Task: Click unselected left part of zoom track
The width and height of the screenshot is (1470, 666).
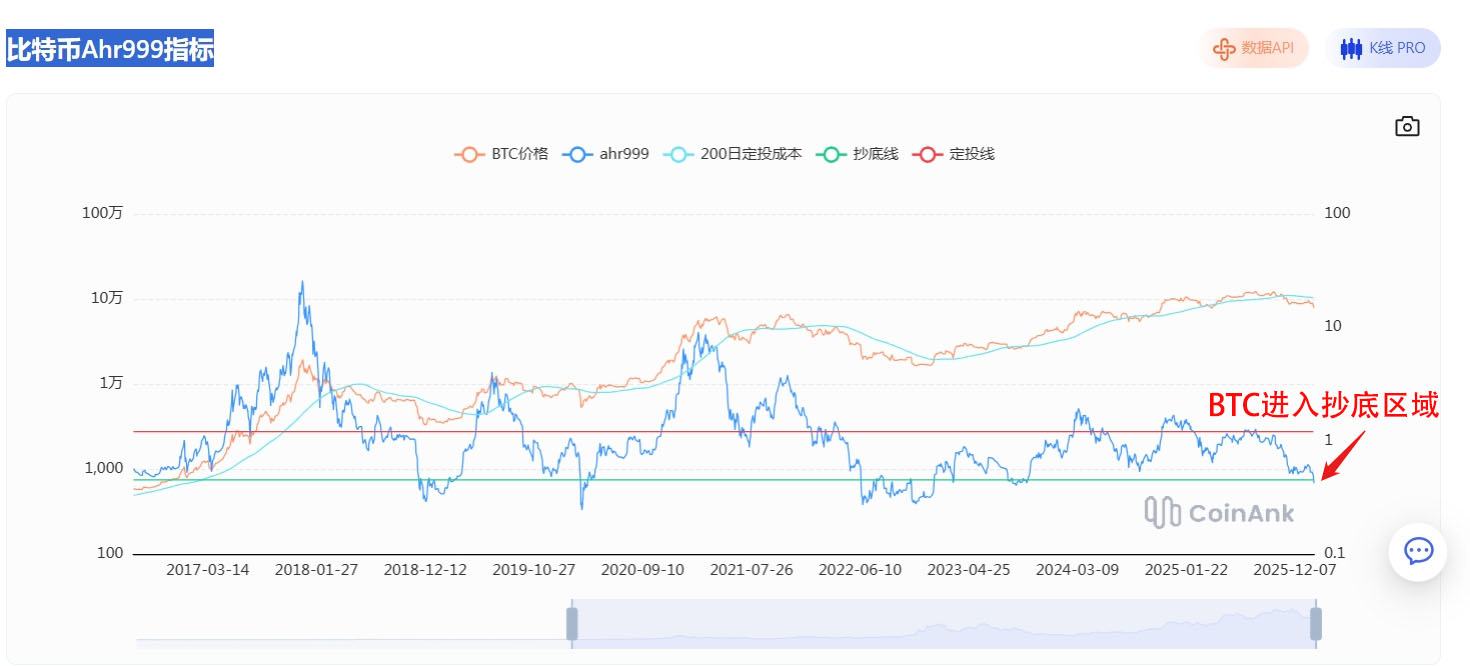Action: point(350,625)
